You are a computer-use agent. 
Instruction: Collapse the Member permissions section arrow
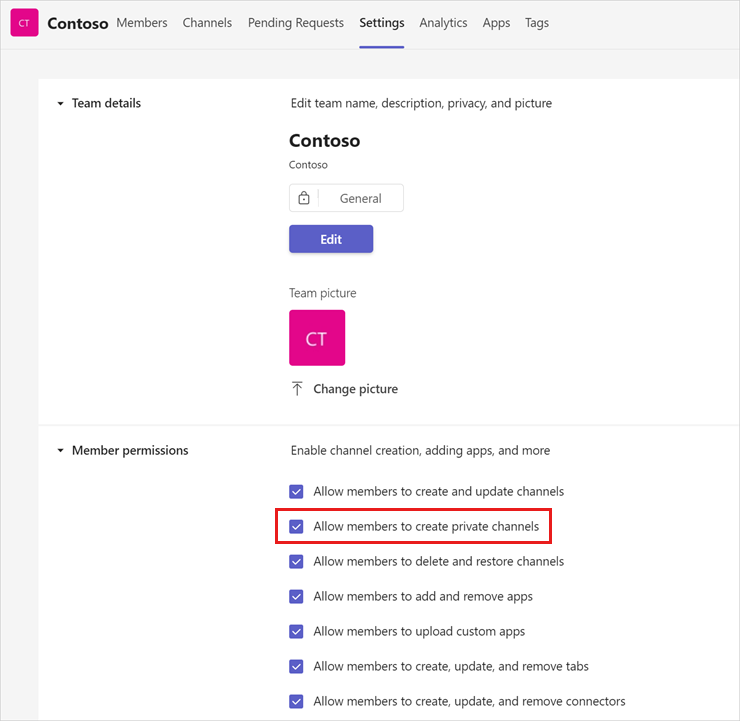pos(60,451)
